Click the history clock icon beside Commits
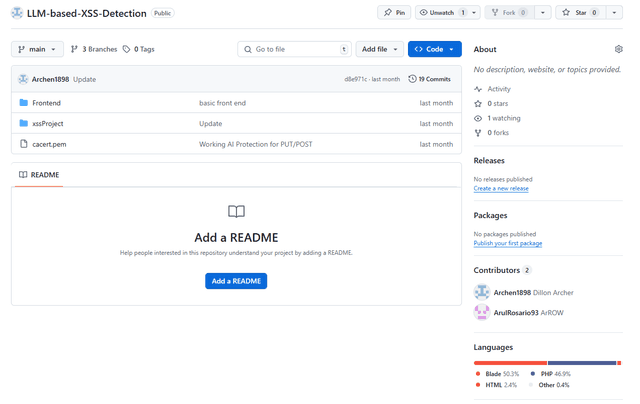640x404 pixels. tap(412, 79)
